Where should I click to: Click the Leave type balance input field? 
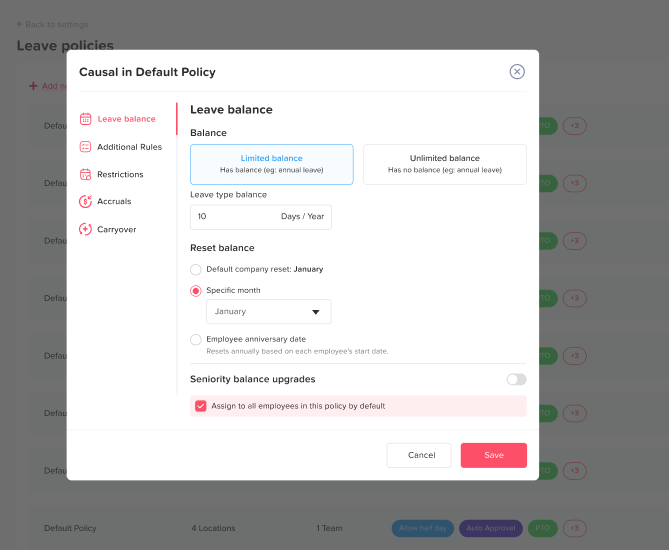coord(235,216)
